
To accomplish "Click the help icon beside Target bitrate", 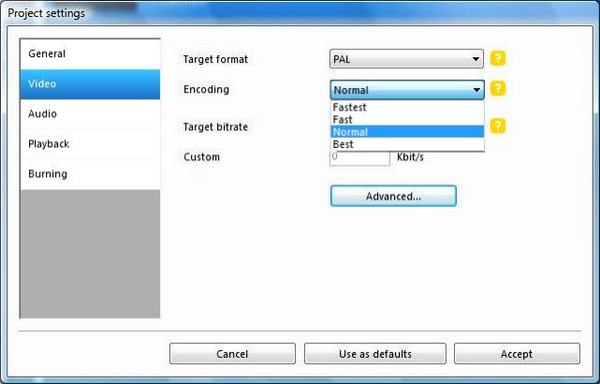I will click(497, 126).
